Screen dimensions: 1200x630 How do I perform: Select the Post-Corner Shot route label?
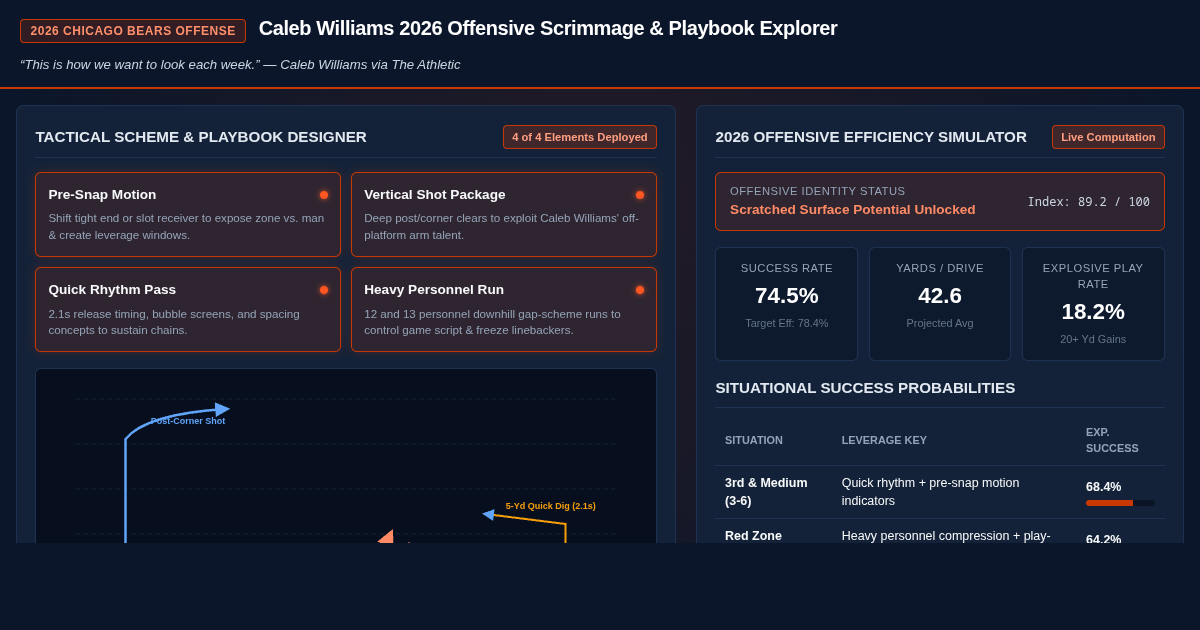click(x=188, y=421)
